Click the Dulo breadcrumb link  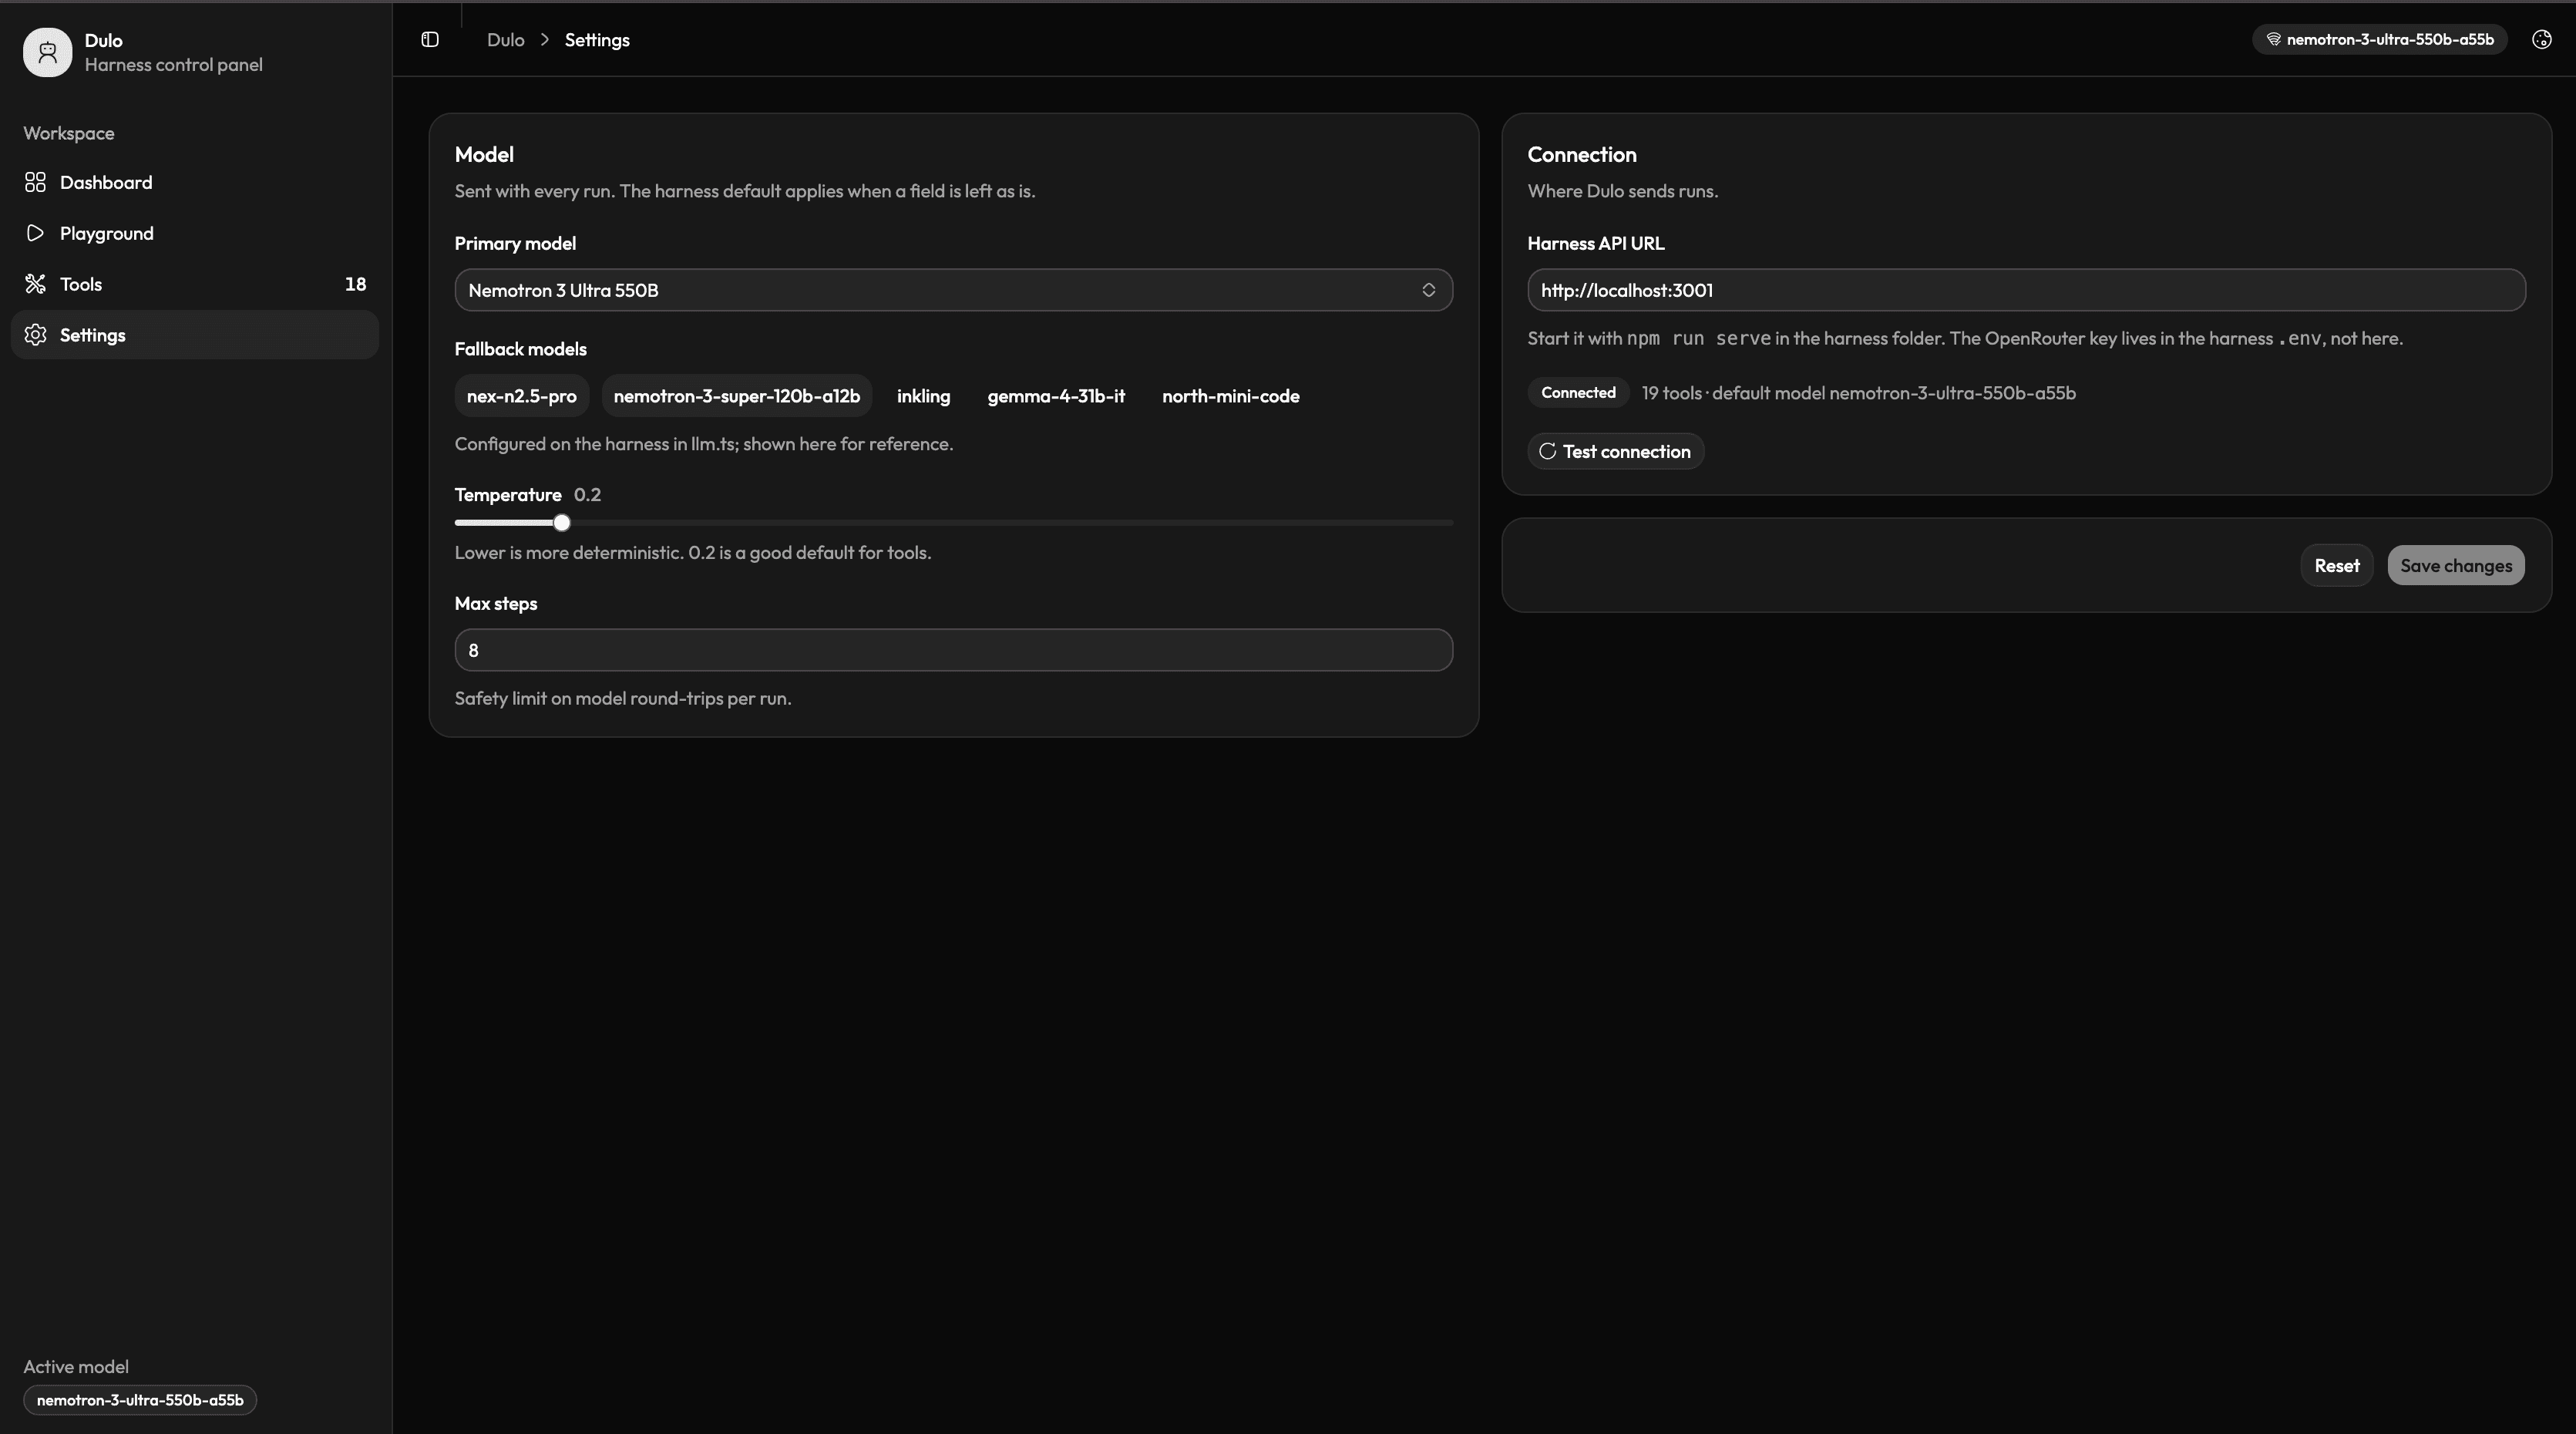[x=505, y=40]
